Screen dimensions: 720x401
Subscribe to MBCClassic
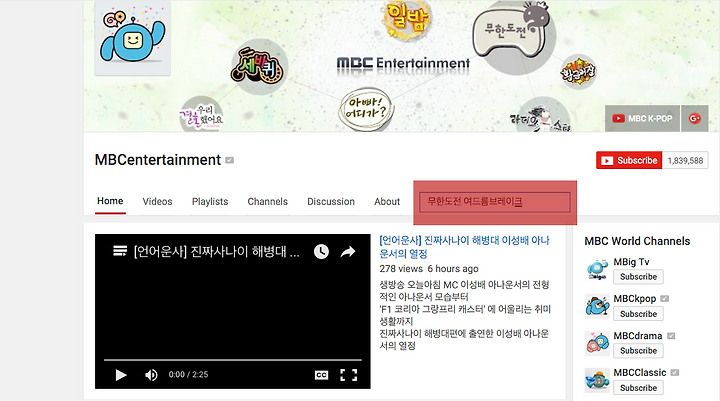(638, 388)
